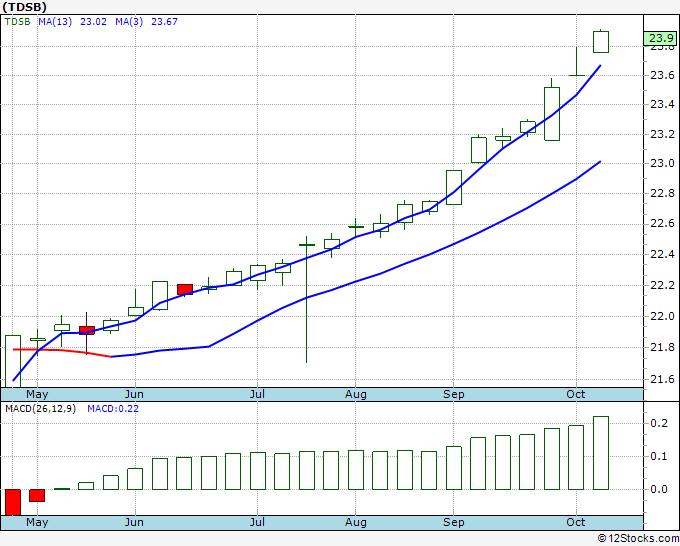
Task: Click Jul on the price chart date axis
Action: 257,394
